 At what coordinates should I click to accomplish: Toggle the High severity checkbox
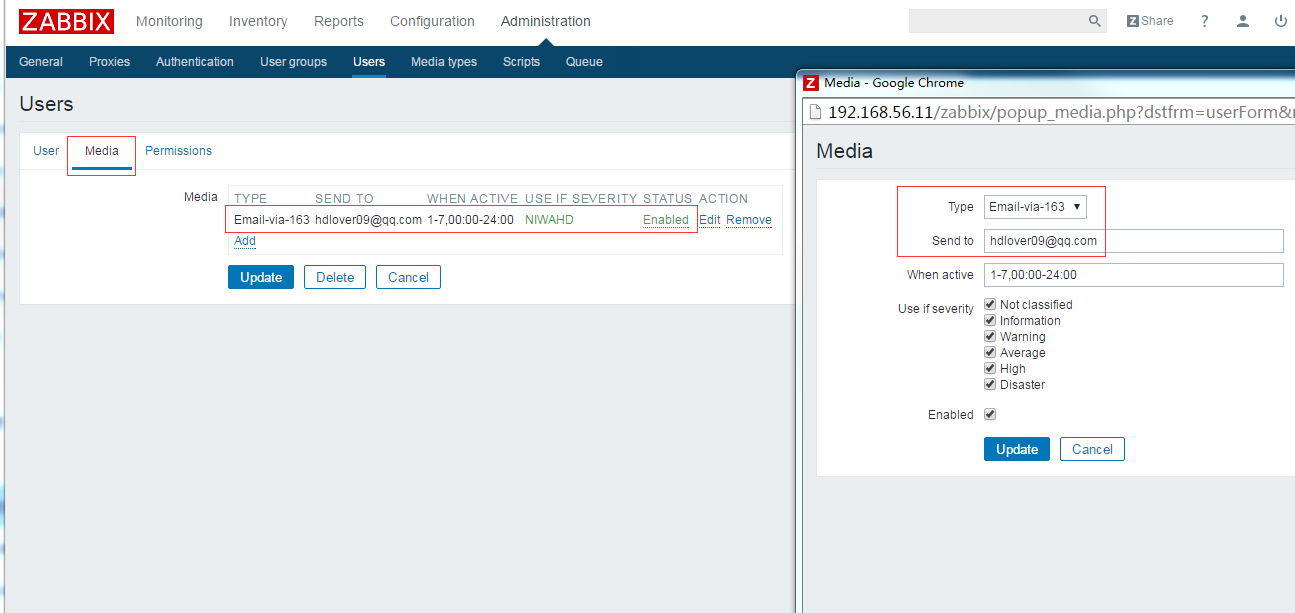(x=990, y=368)
